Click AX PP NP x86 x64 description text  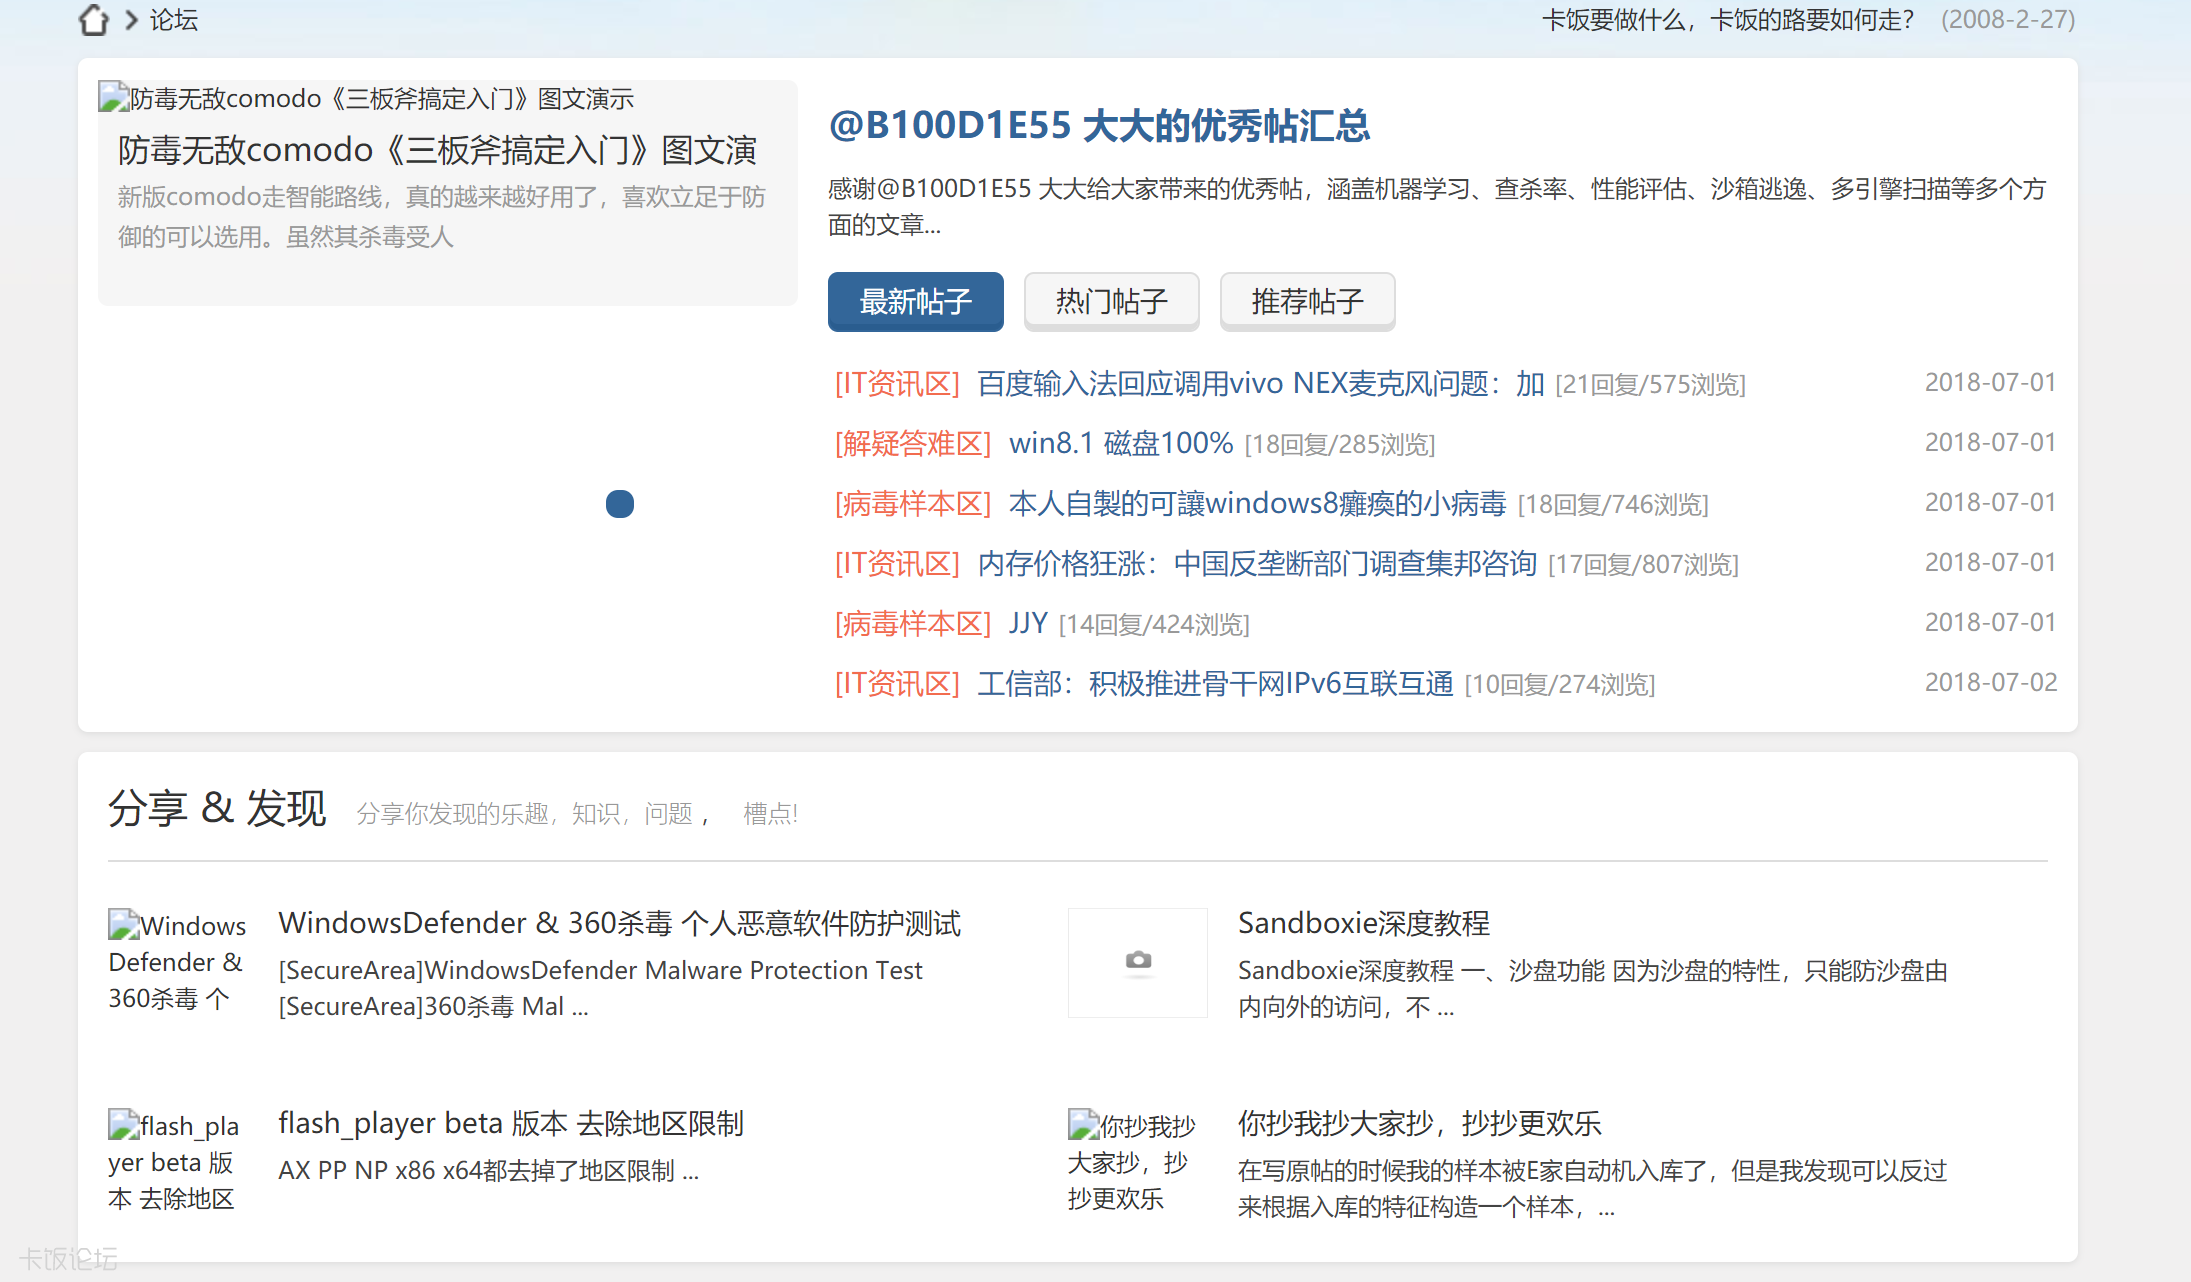pyautogui.click(x=489, y=1171)
